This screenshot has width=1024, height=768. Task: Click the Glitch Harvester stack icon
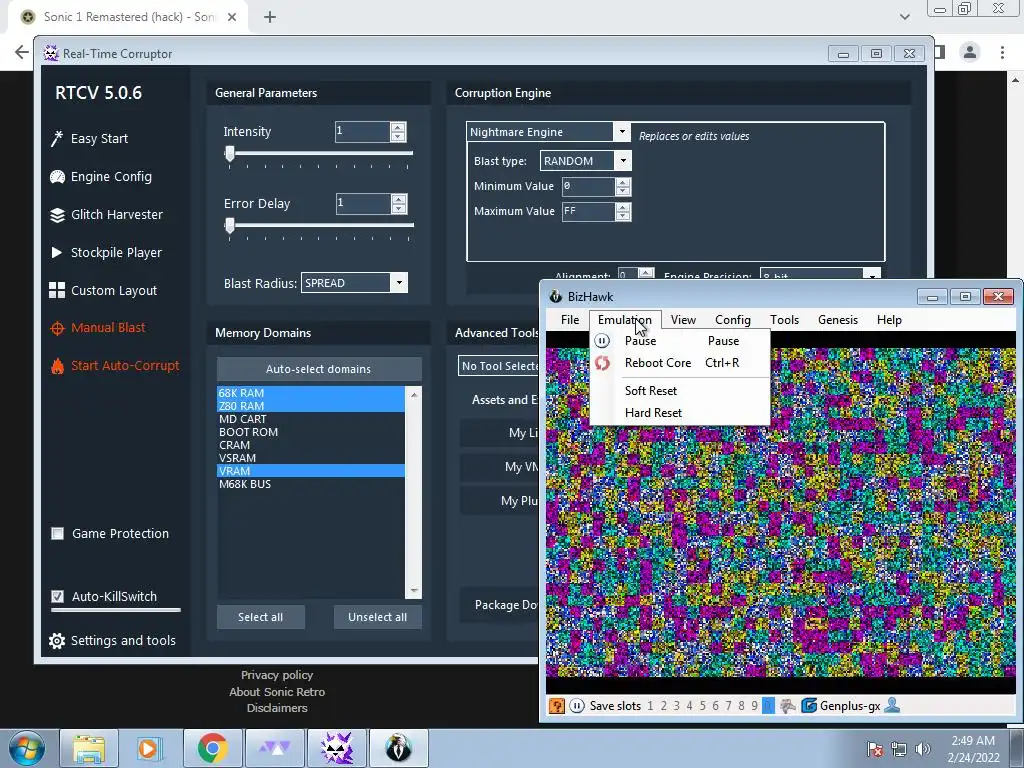(x=57, y=215)
